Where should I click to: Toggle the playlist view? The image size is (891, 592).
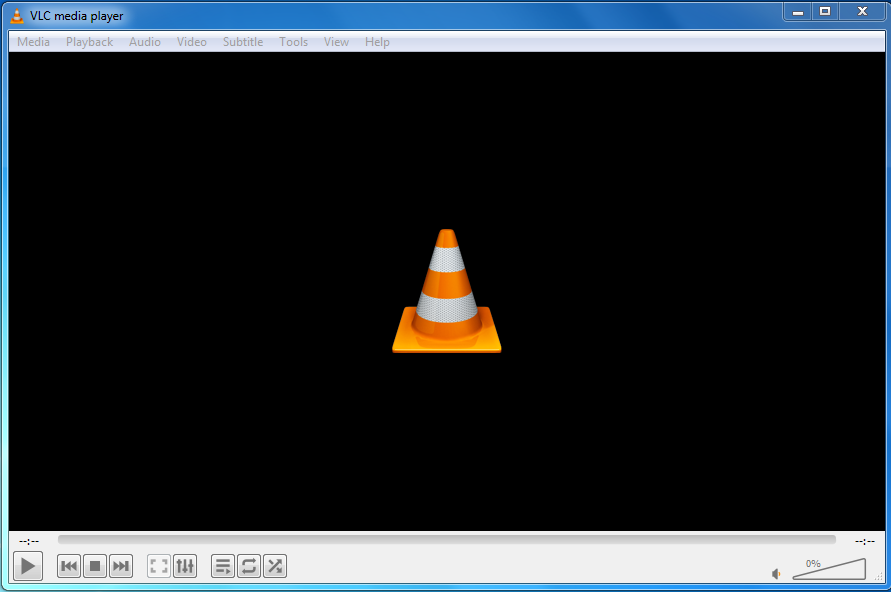223,567
